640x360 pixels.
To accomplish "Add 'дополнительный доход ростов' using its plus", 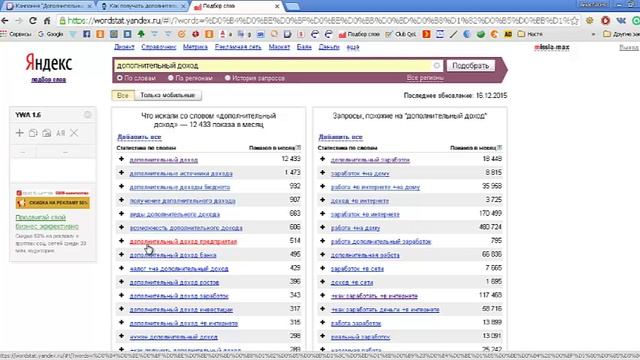I will click(x=121, y=282).
